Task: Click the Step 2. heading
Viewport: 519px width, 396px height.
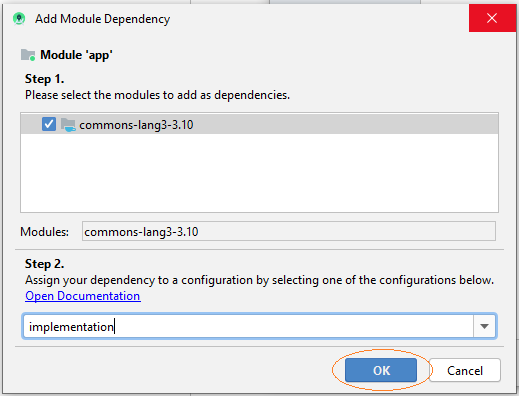Action: (x=44, y=264)
